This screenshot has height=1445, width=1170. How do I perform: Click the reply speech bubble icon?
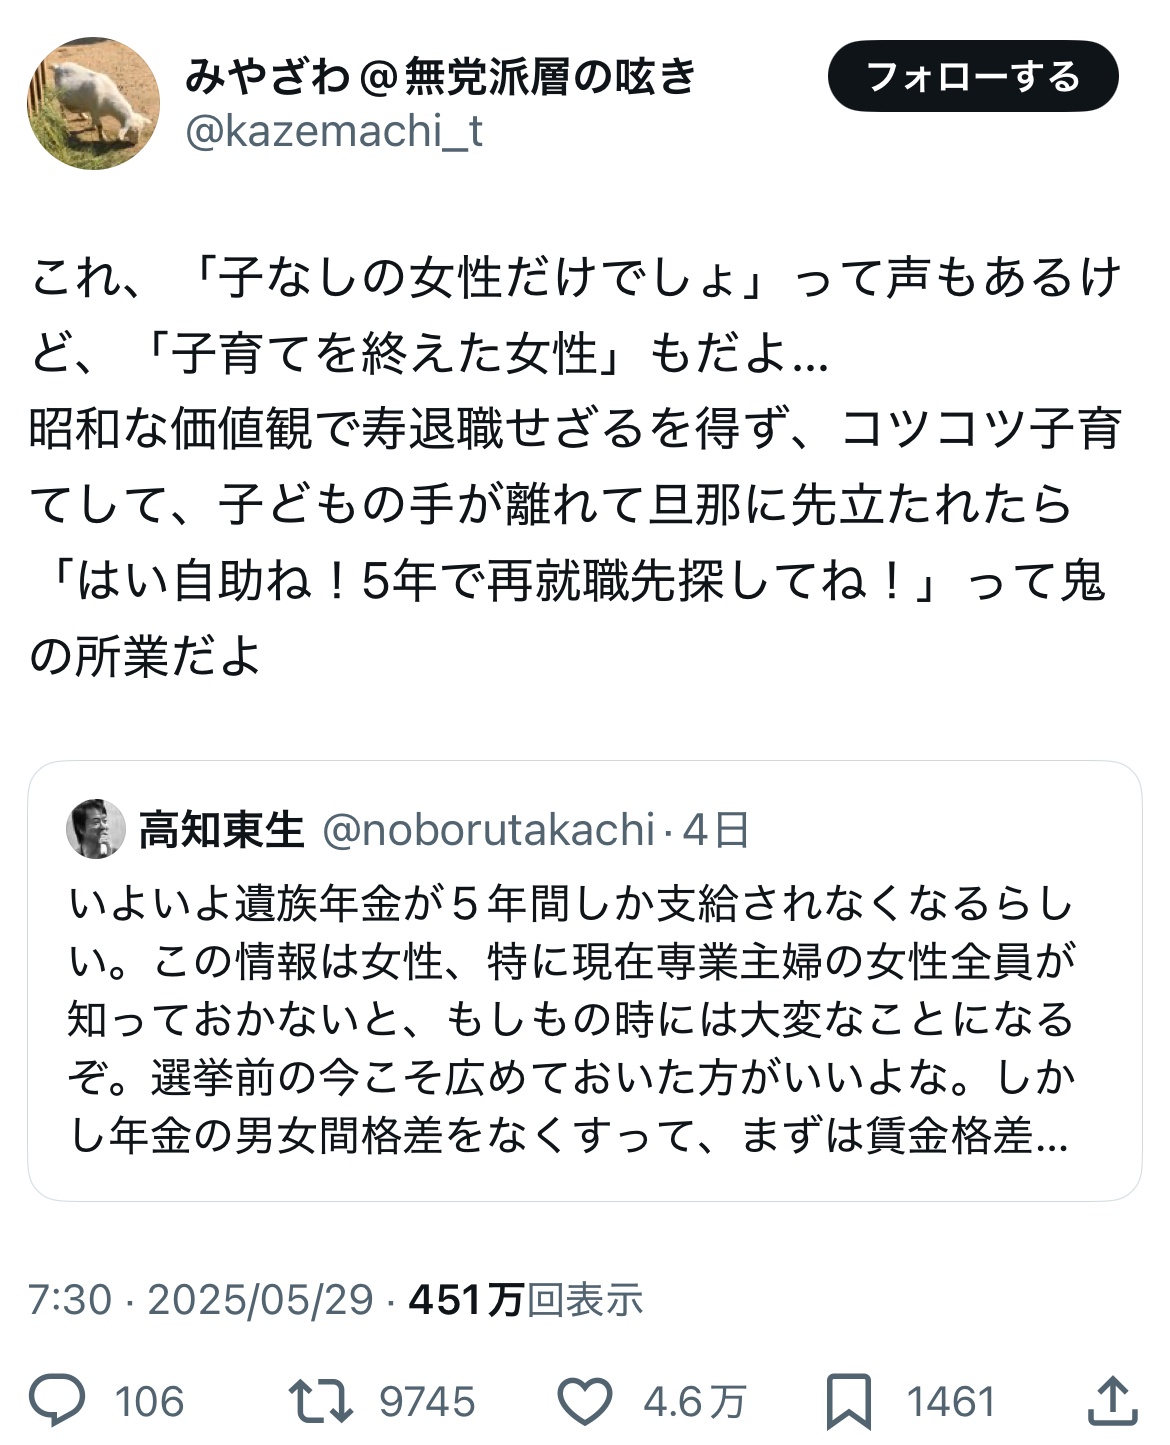(x=58, y=1401)
